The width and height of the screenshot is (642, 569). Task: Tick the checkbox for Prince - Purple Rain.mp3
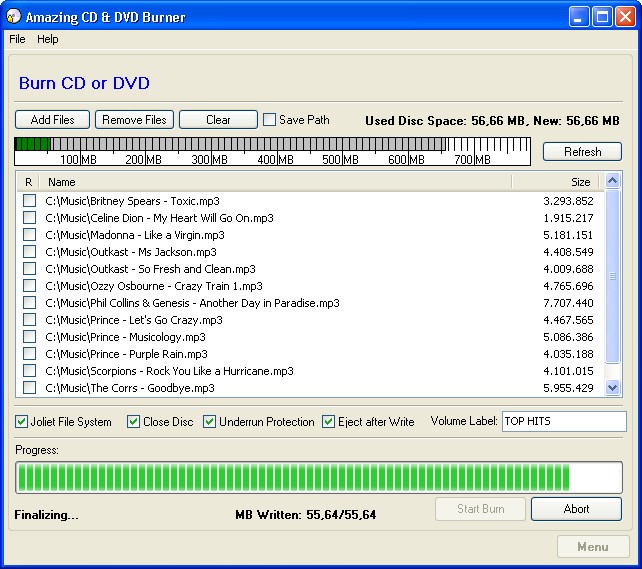[x=30, y=354]
